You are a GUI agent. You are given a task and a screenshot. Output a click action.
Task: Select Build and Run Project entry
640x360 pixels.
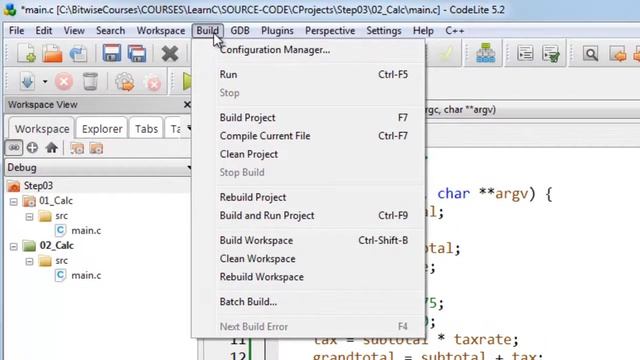[x=309, y=216]
